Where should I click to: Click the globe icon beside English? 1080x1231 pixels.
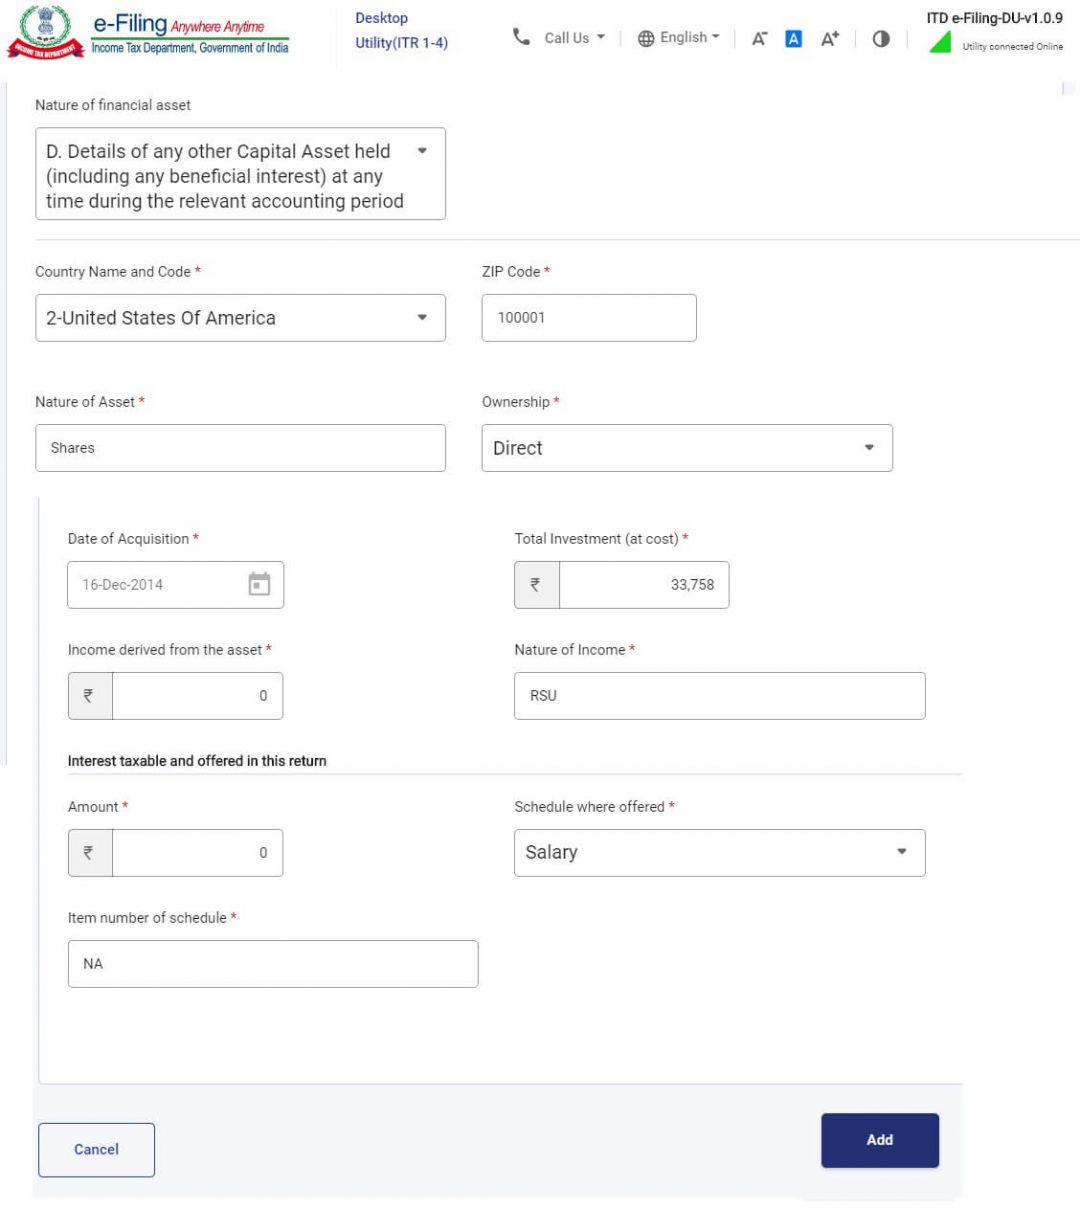click(x=646, y=38)
